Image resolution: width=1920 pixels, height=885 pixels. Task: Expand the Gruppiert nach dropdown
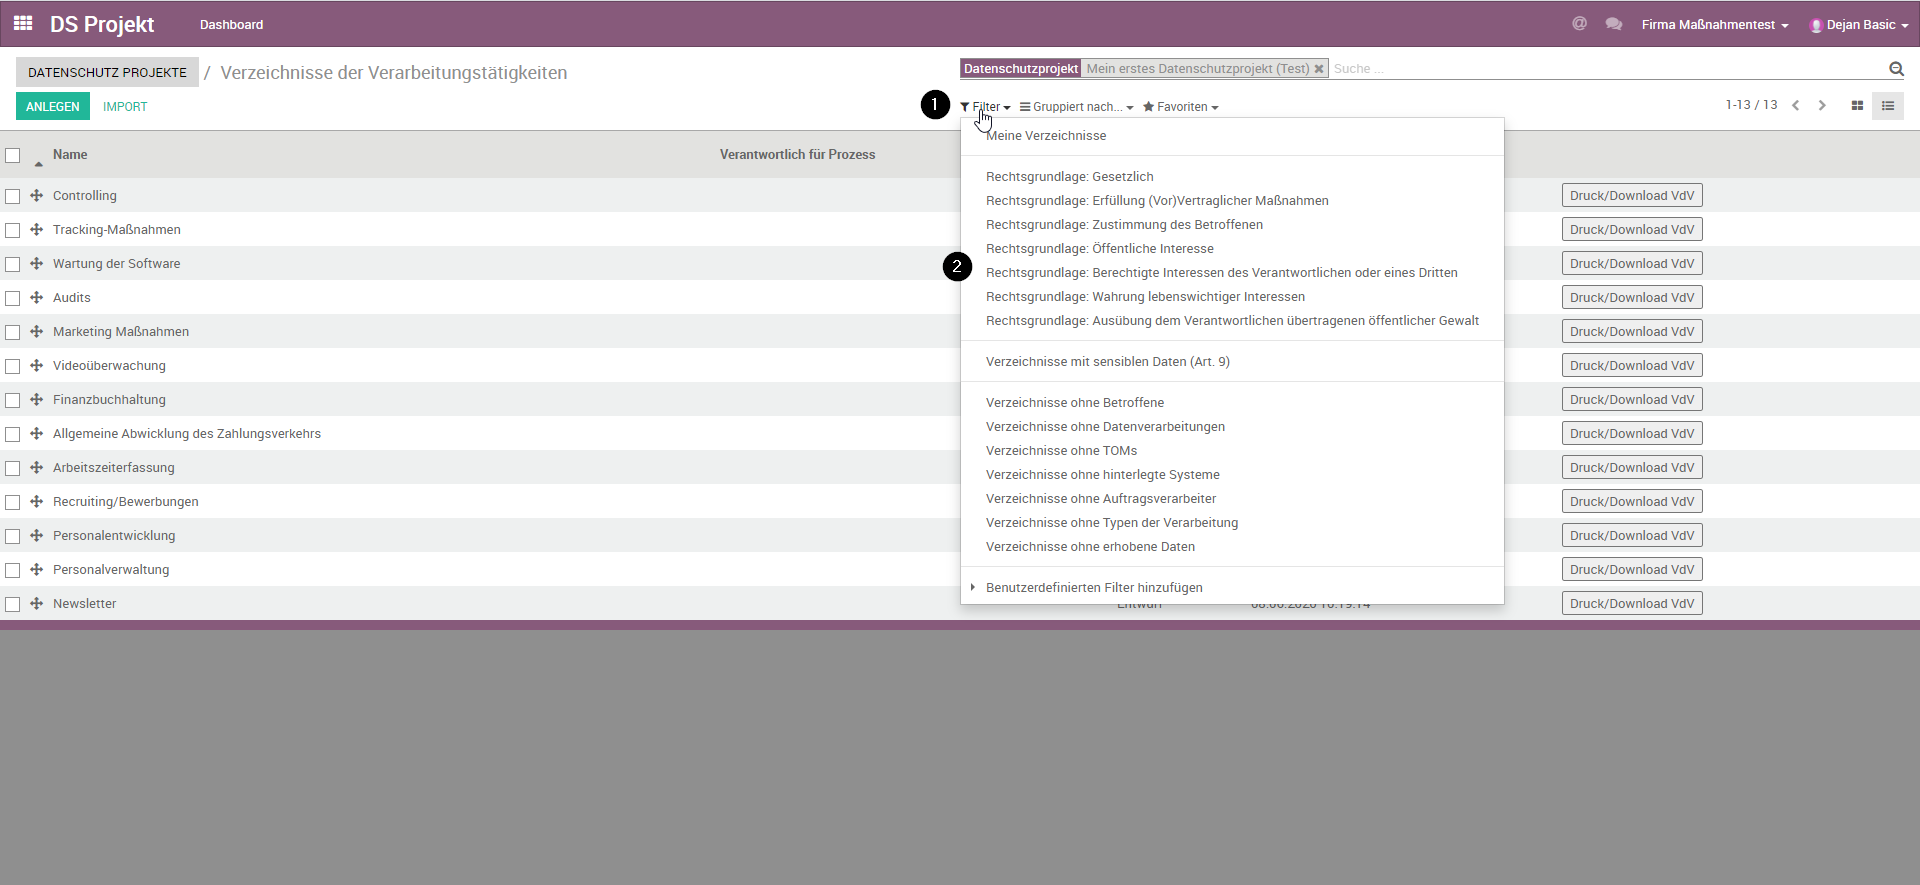click(1076, 107)
